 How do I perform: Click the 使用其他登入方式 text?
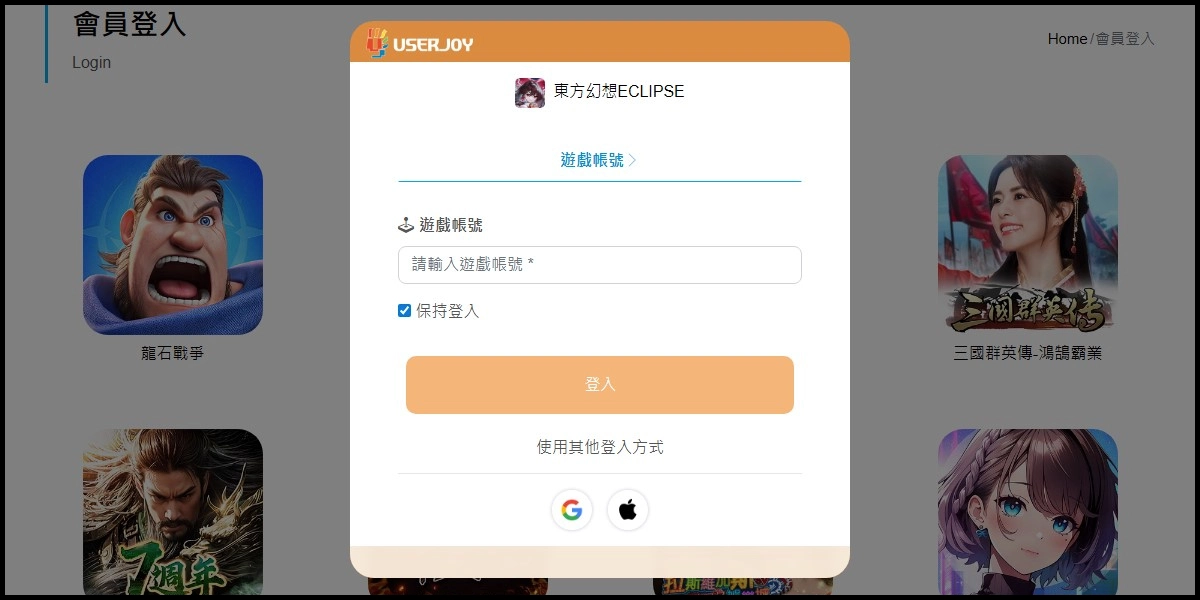click(600, 447)
